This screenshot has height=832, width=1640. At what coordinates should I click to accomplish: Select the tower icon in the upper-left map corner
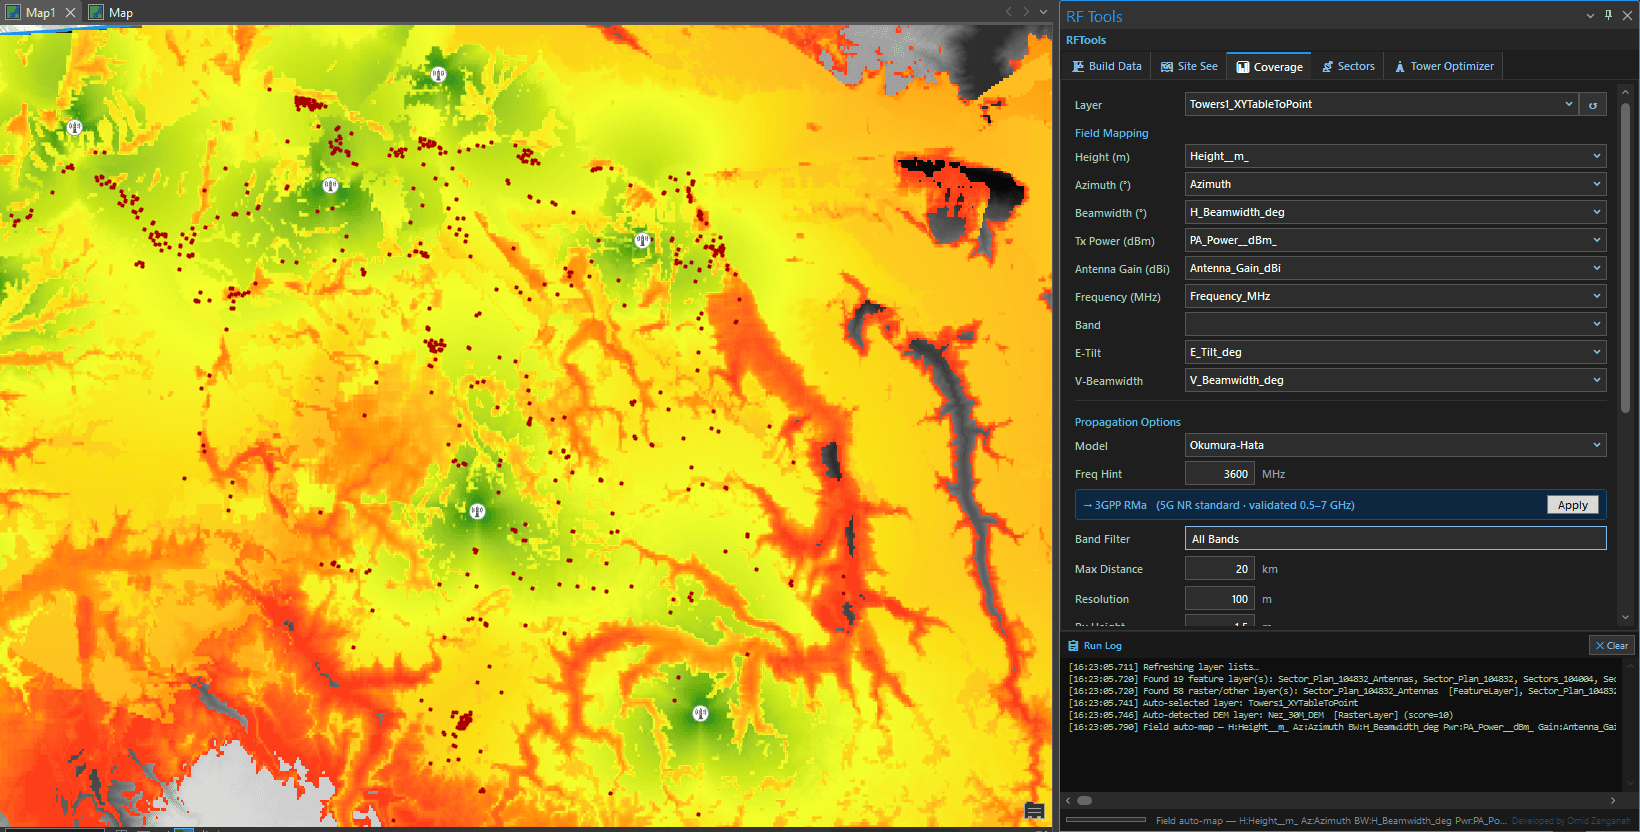pyautogui.click(x=74, y=127)
